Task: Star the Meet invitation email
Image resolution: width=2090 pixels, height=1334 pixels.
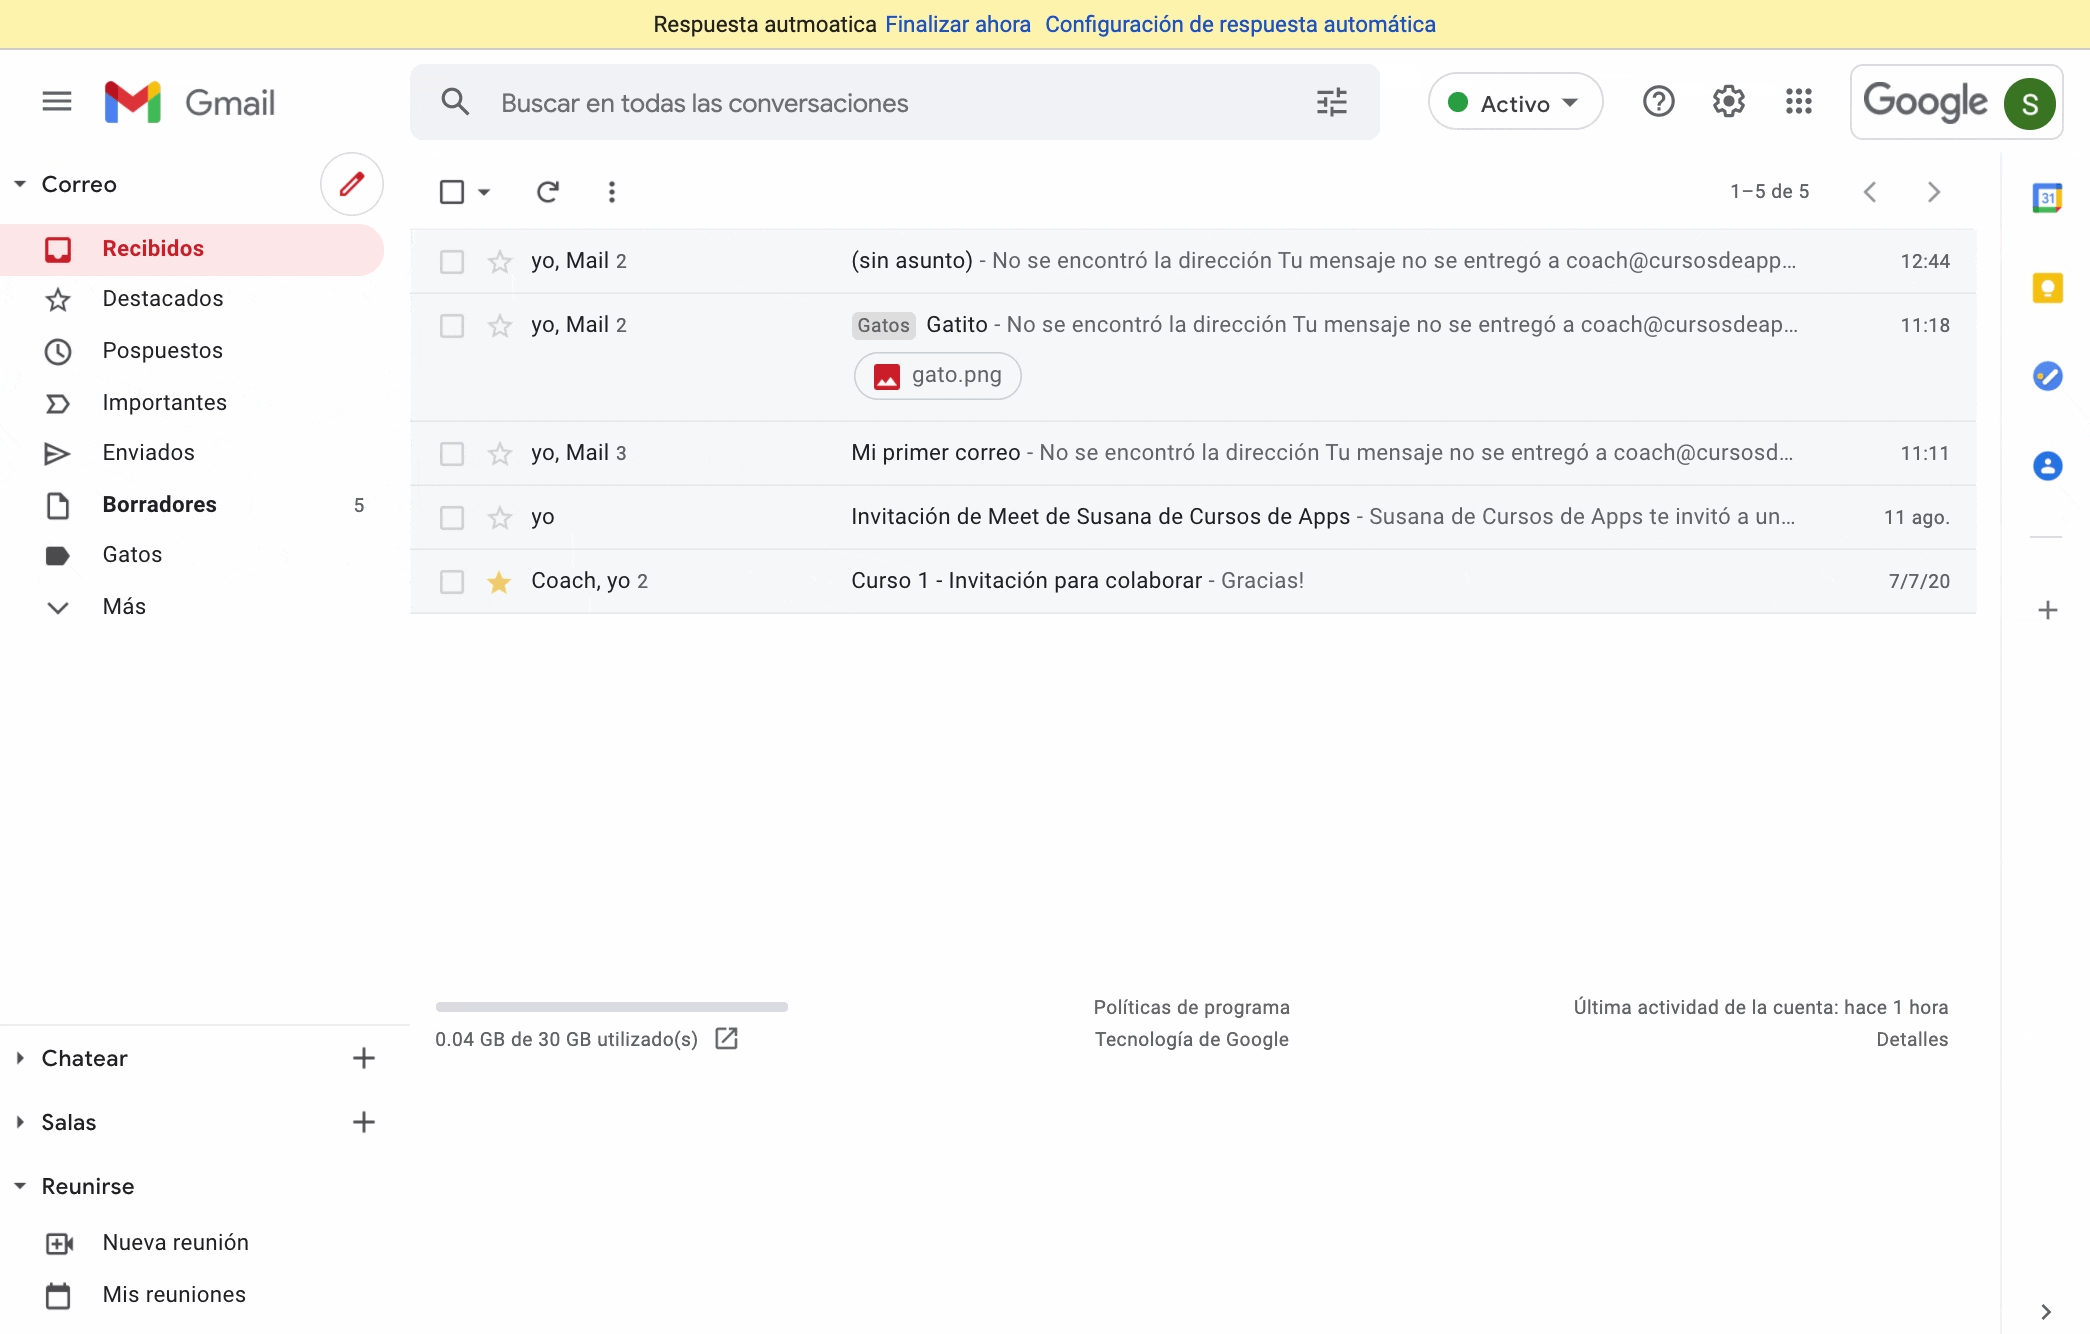Action: [x=499, y=518]
